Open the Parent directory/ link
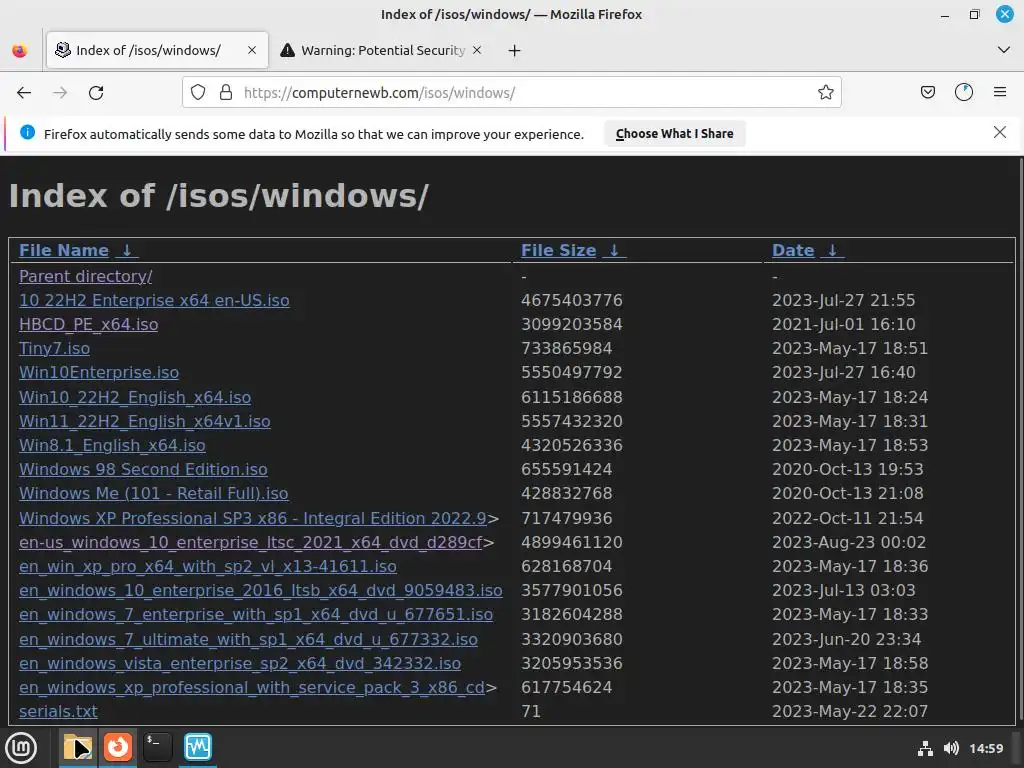Screen dimensions: 1024x768 86,276
